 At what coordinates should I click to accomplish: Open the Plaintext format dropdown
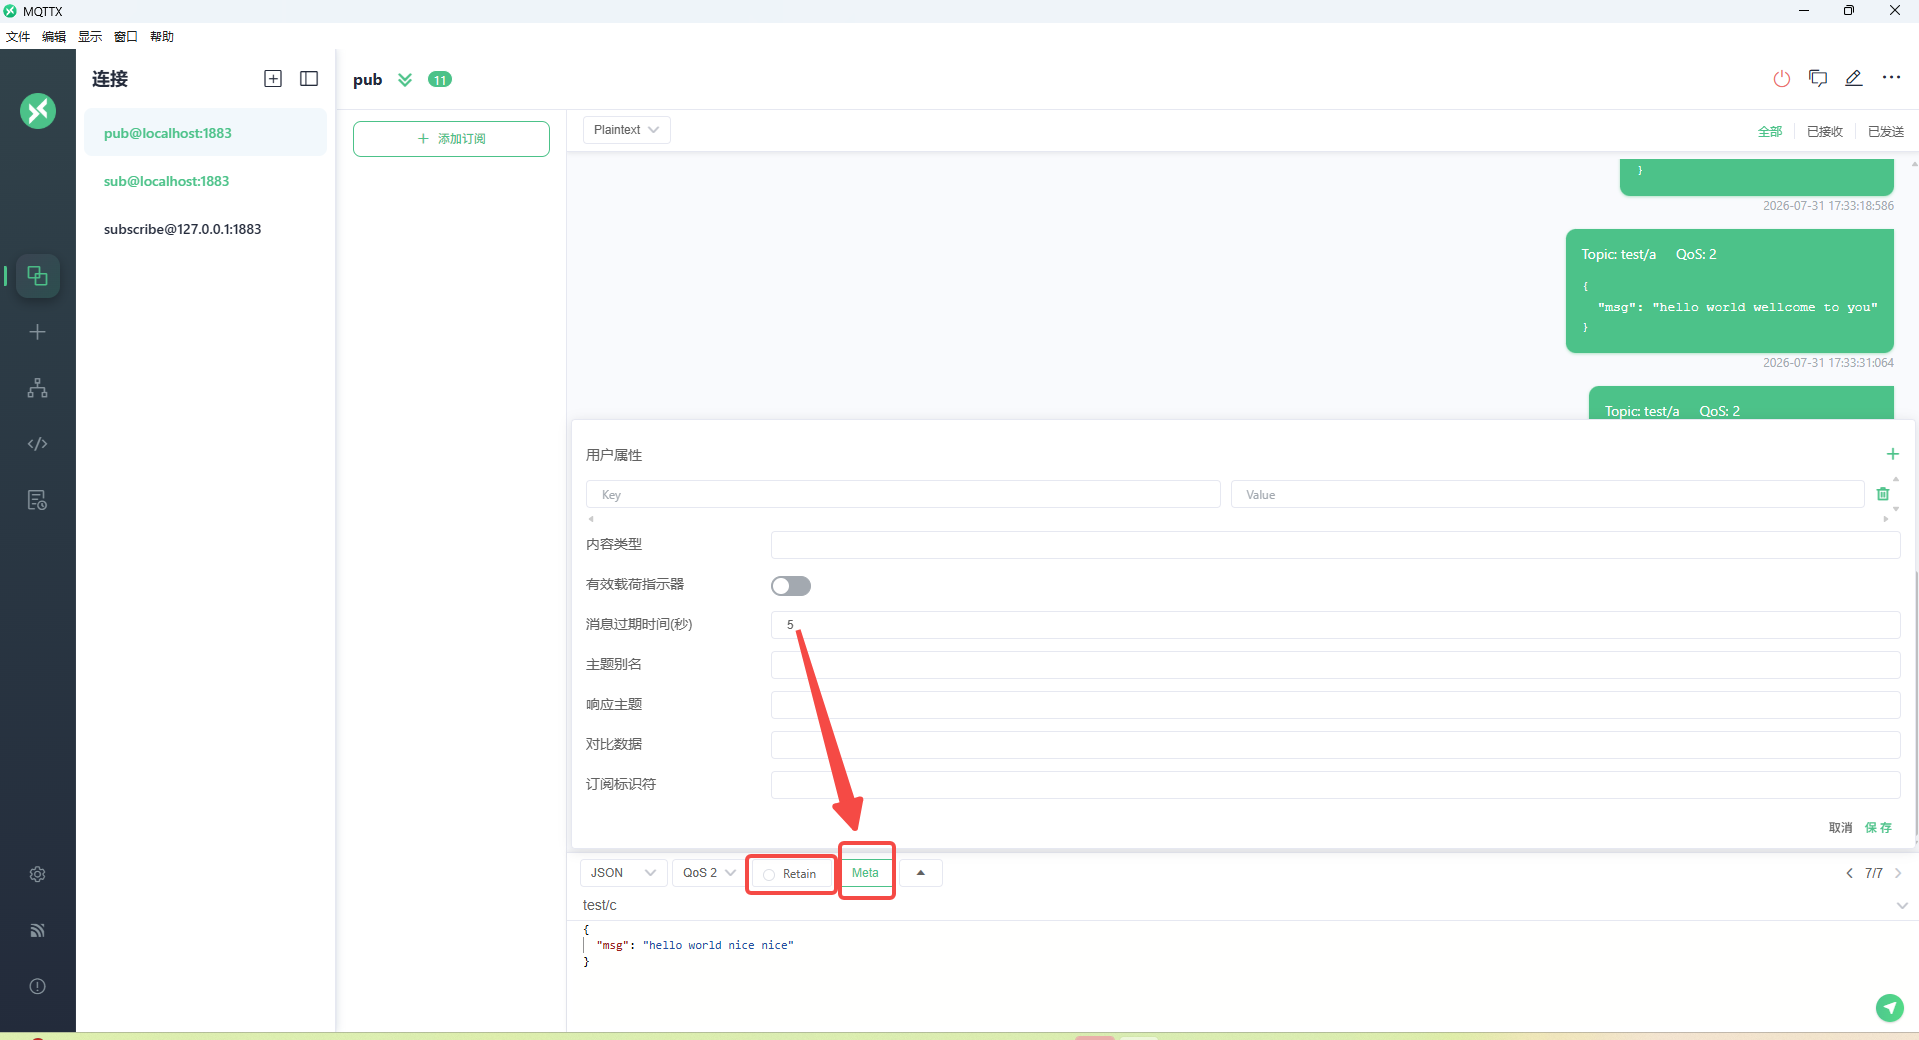click(627, 130)
